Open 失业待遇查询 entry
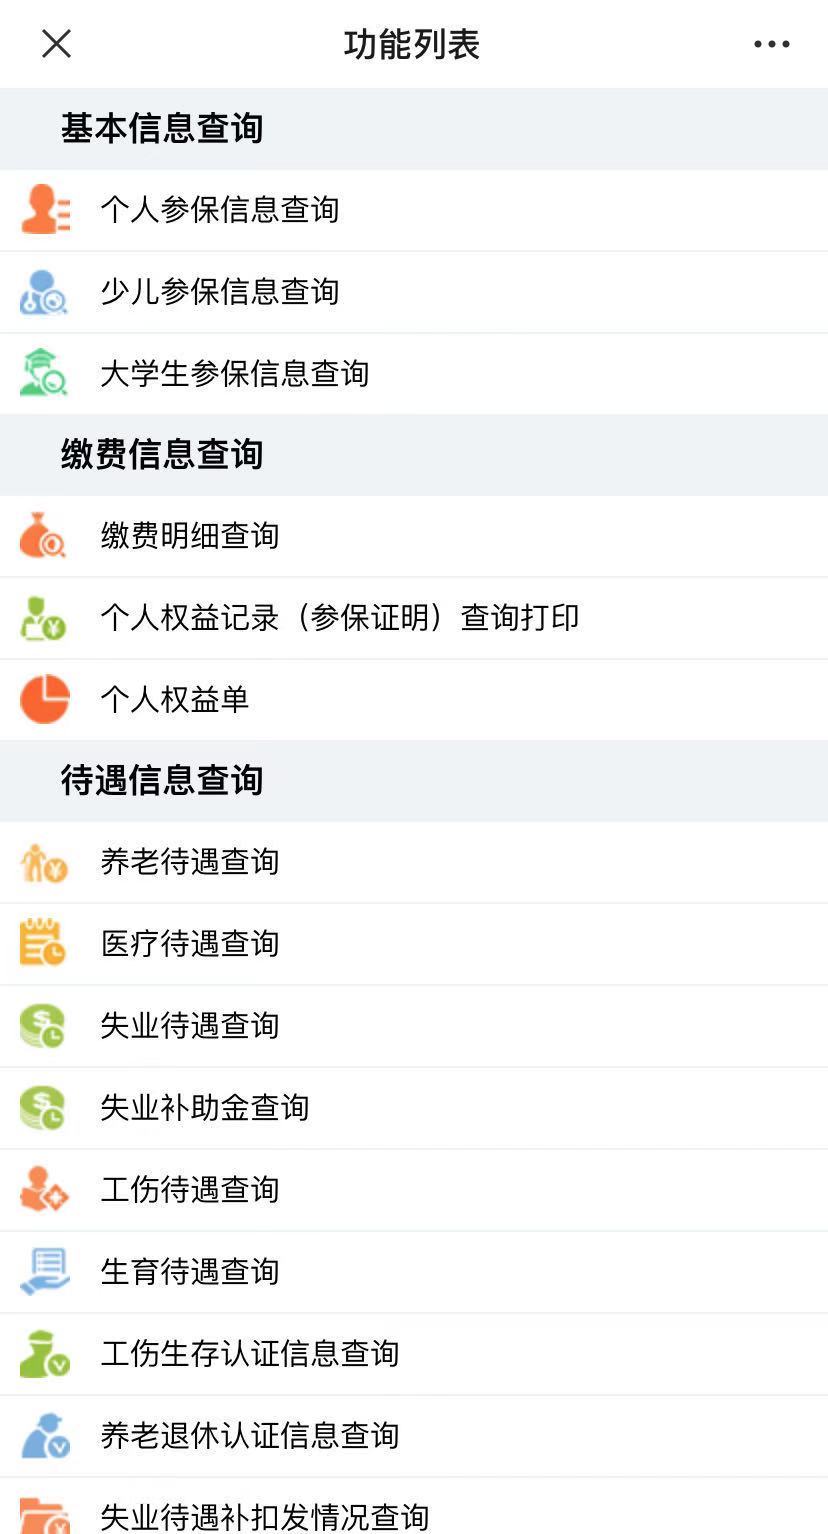 pyautogui.click(x=190, y=1026)
